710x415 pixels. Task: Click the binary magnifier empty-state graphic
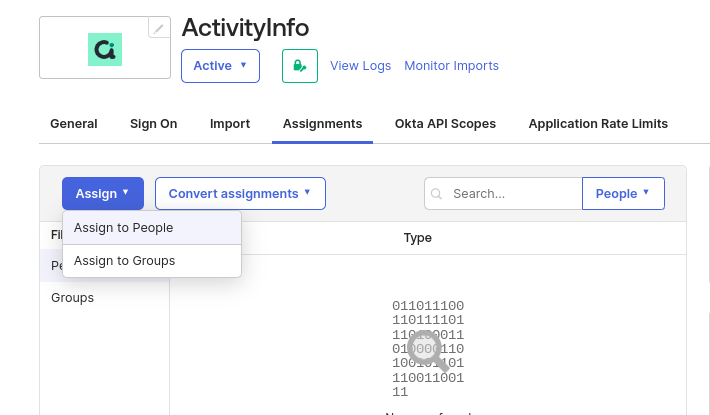coord(428,349)
